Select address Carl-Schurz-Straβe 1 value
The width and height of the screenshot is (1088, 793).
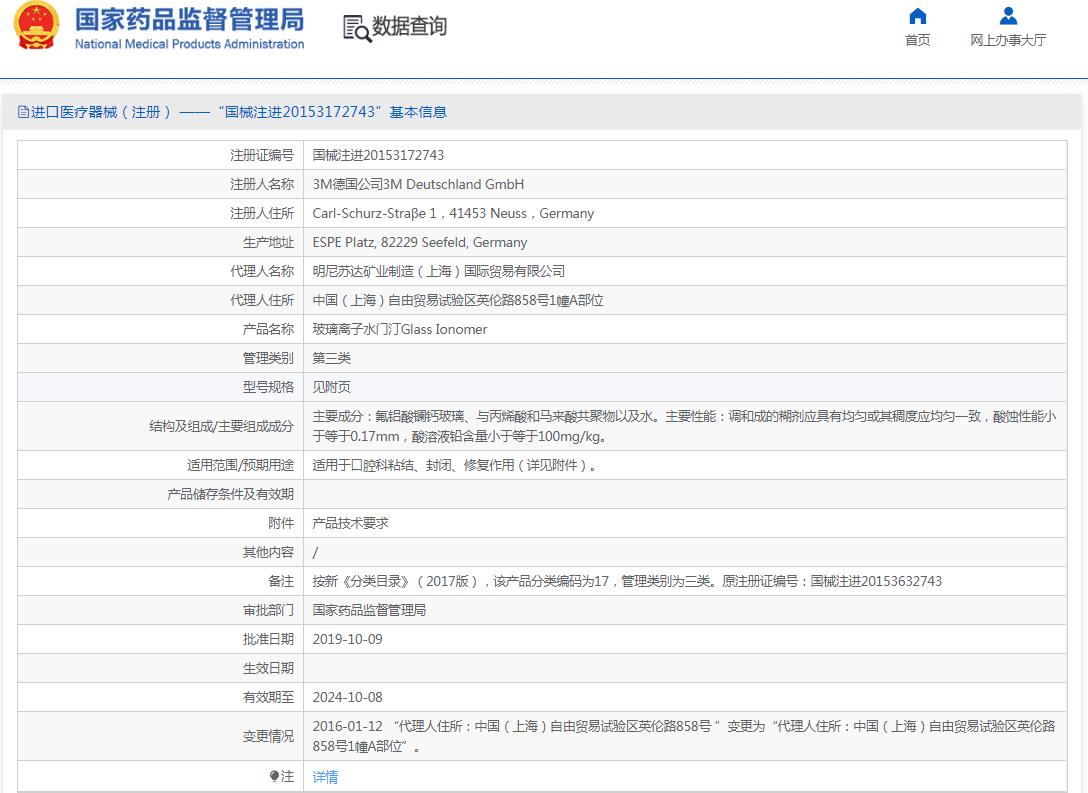coord(453,214)
